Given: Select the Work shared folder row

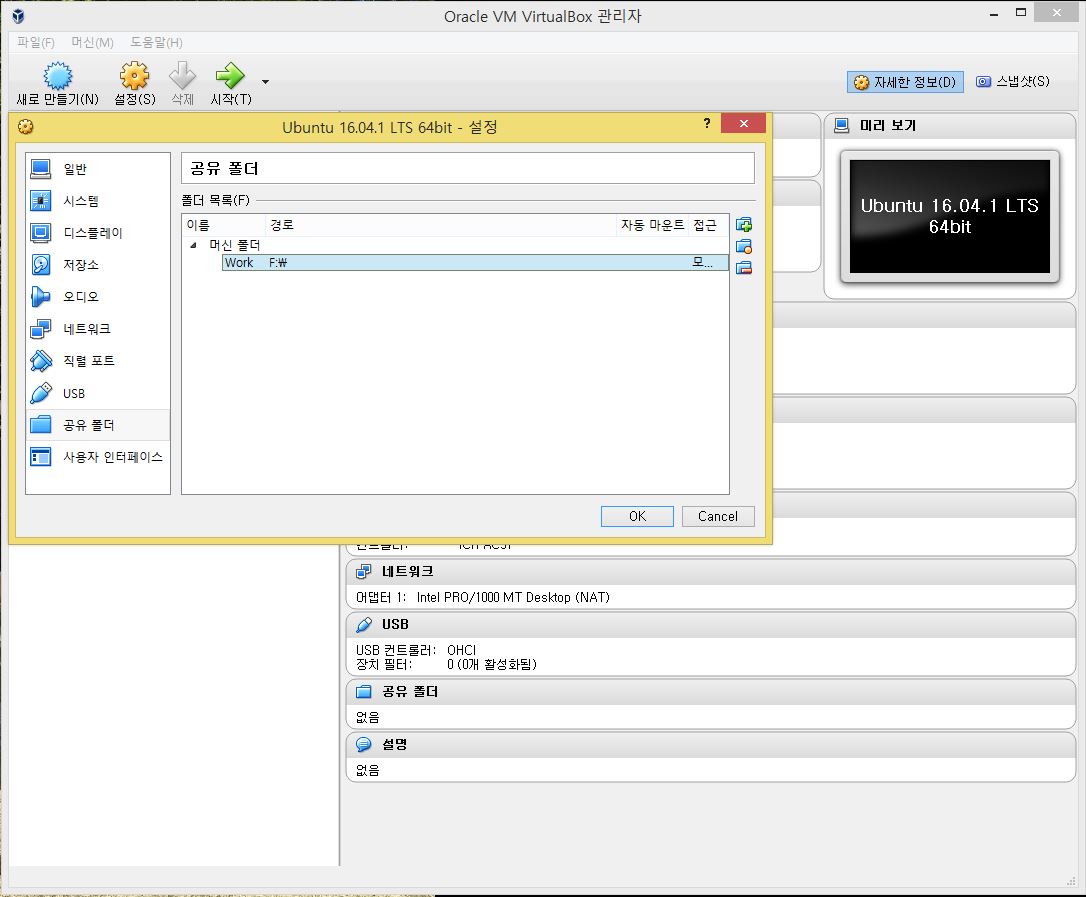Looking at the screenshot, I should (450, 263).
